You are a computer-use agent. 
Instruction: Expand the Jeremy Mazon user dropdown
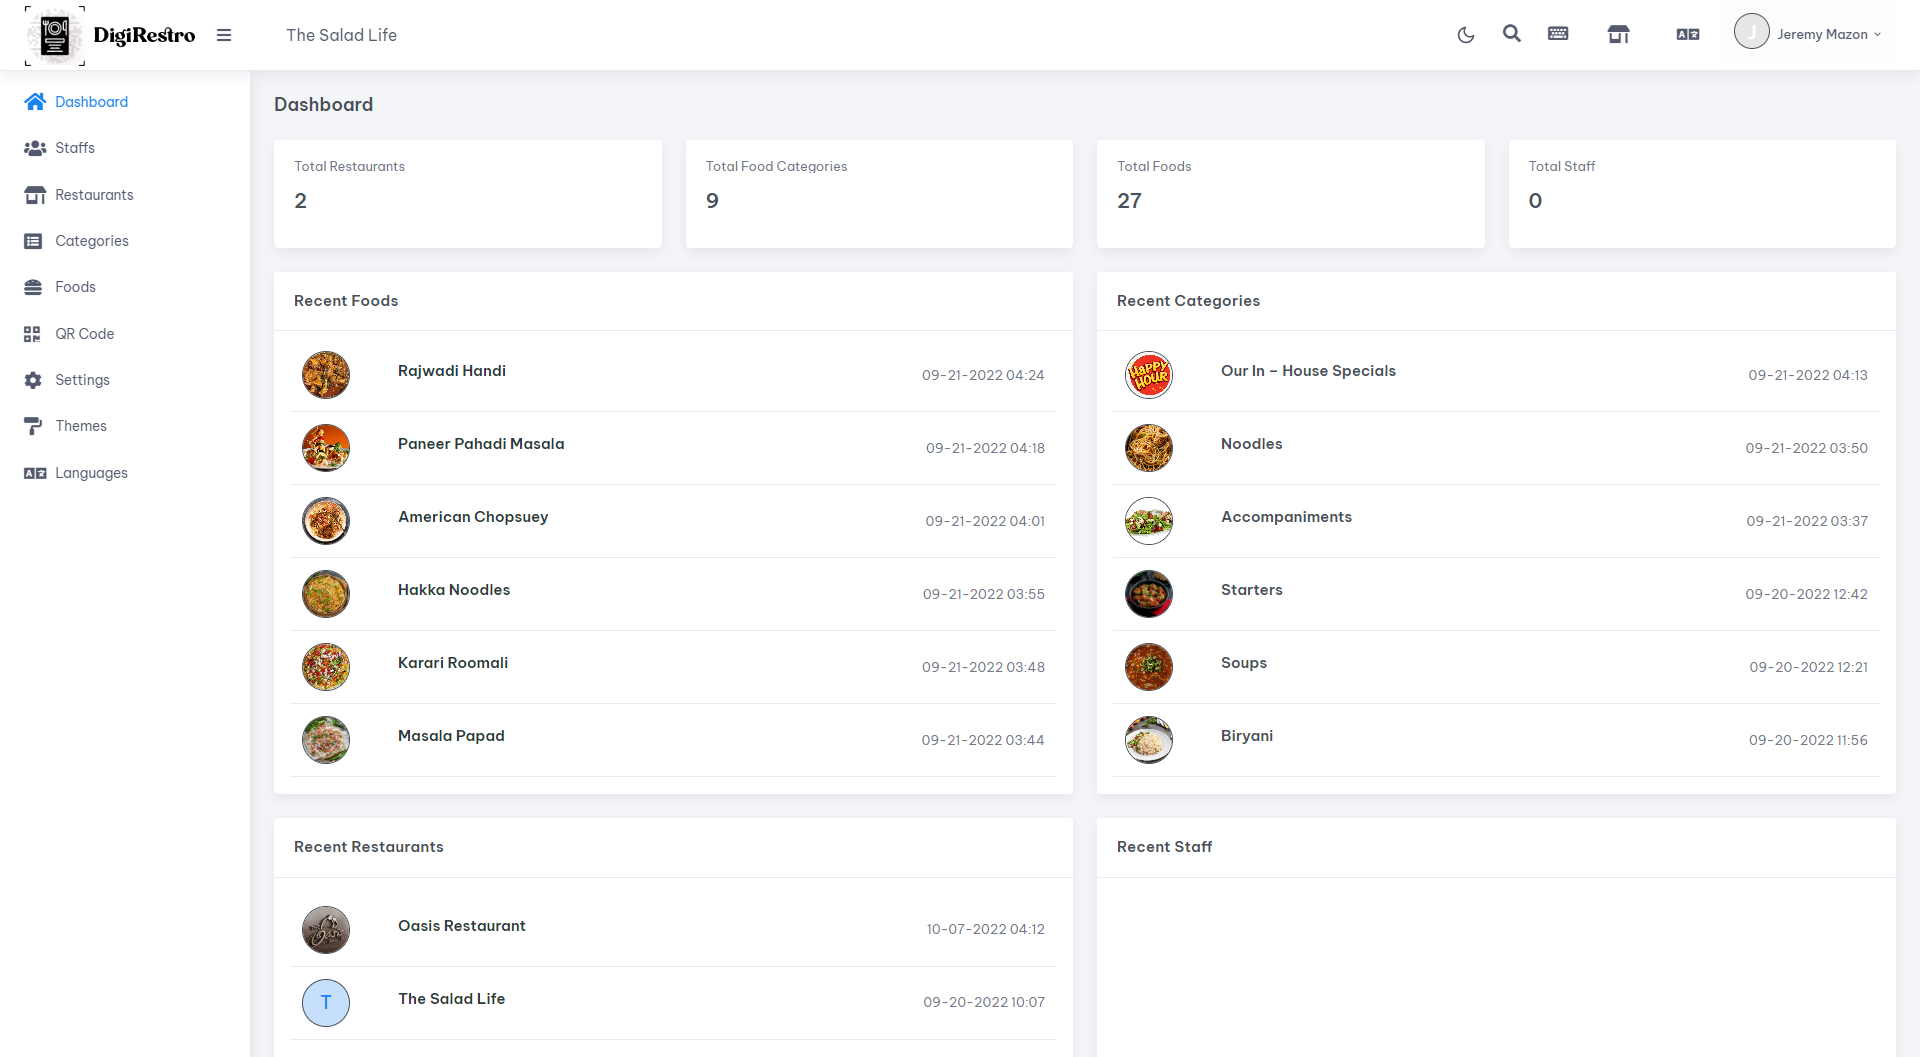pos(1808,34)
